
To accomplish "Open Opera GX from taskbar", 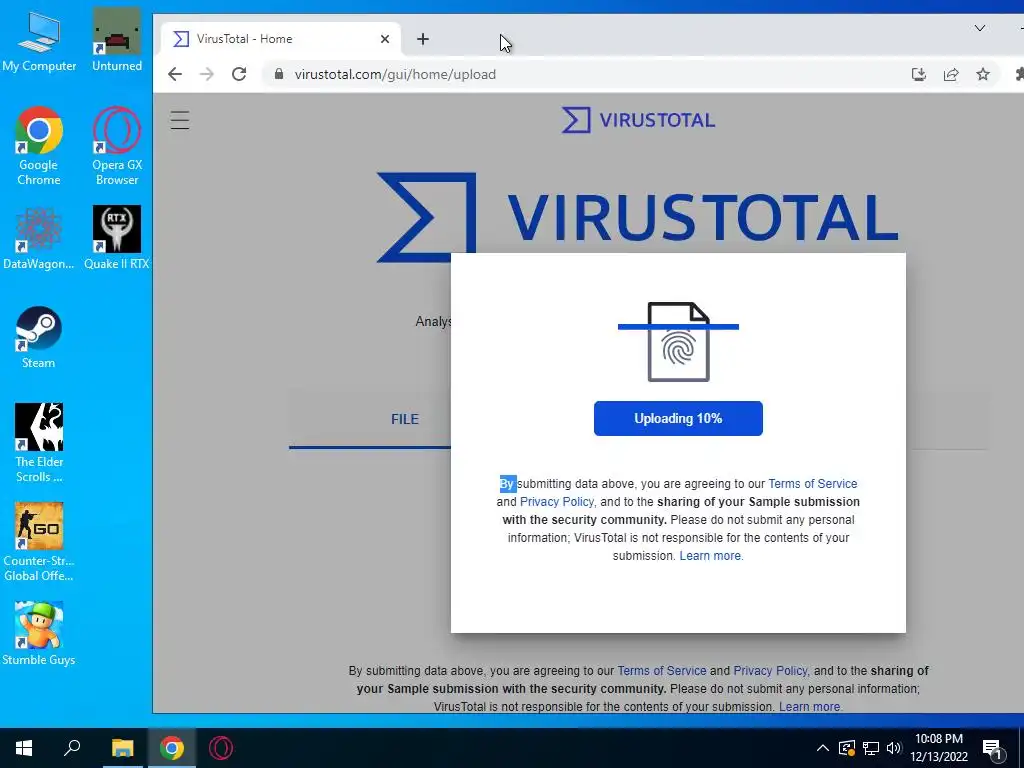I will [221, 748].
